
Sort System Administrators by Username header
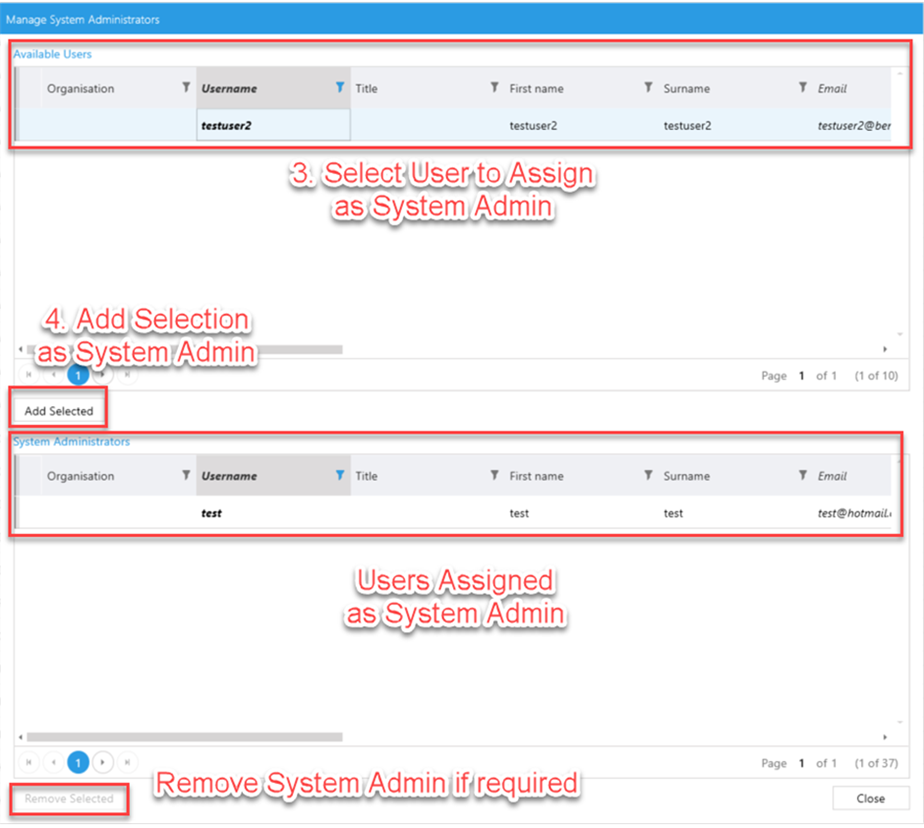(229, 476)
